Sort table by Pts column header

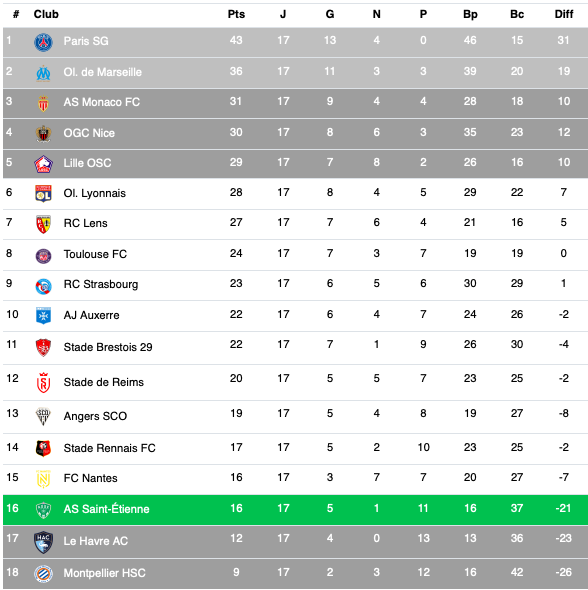(x=236, y=14)
